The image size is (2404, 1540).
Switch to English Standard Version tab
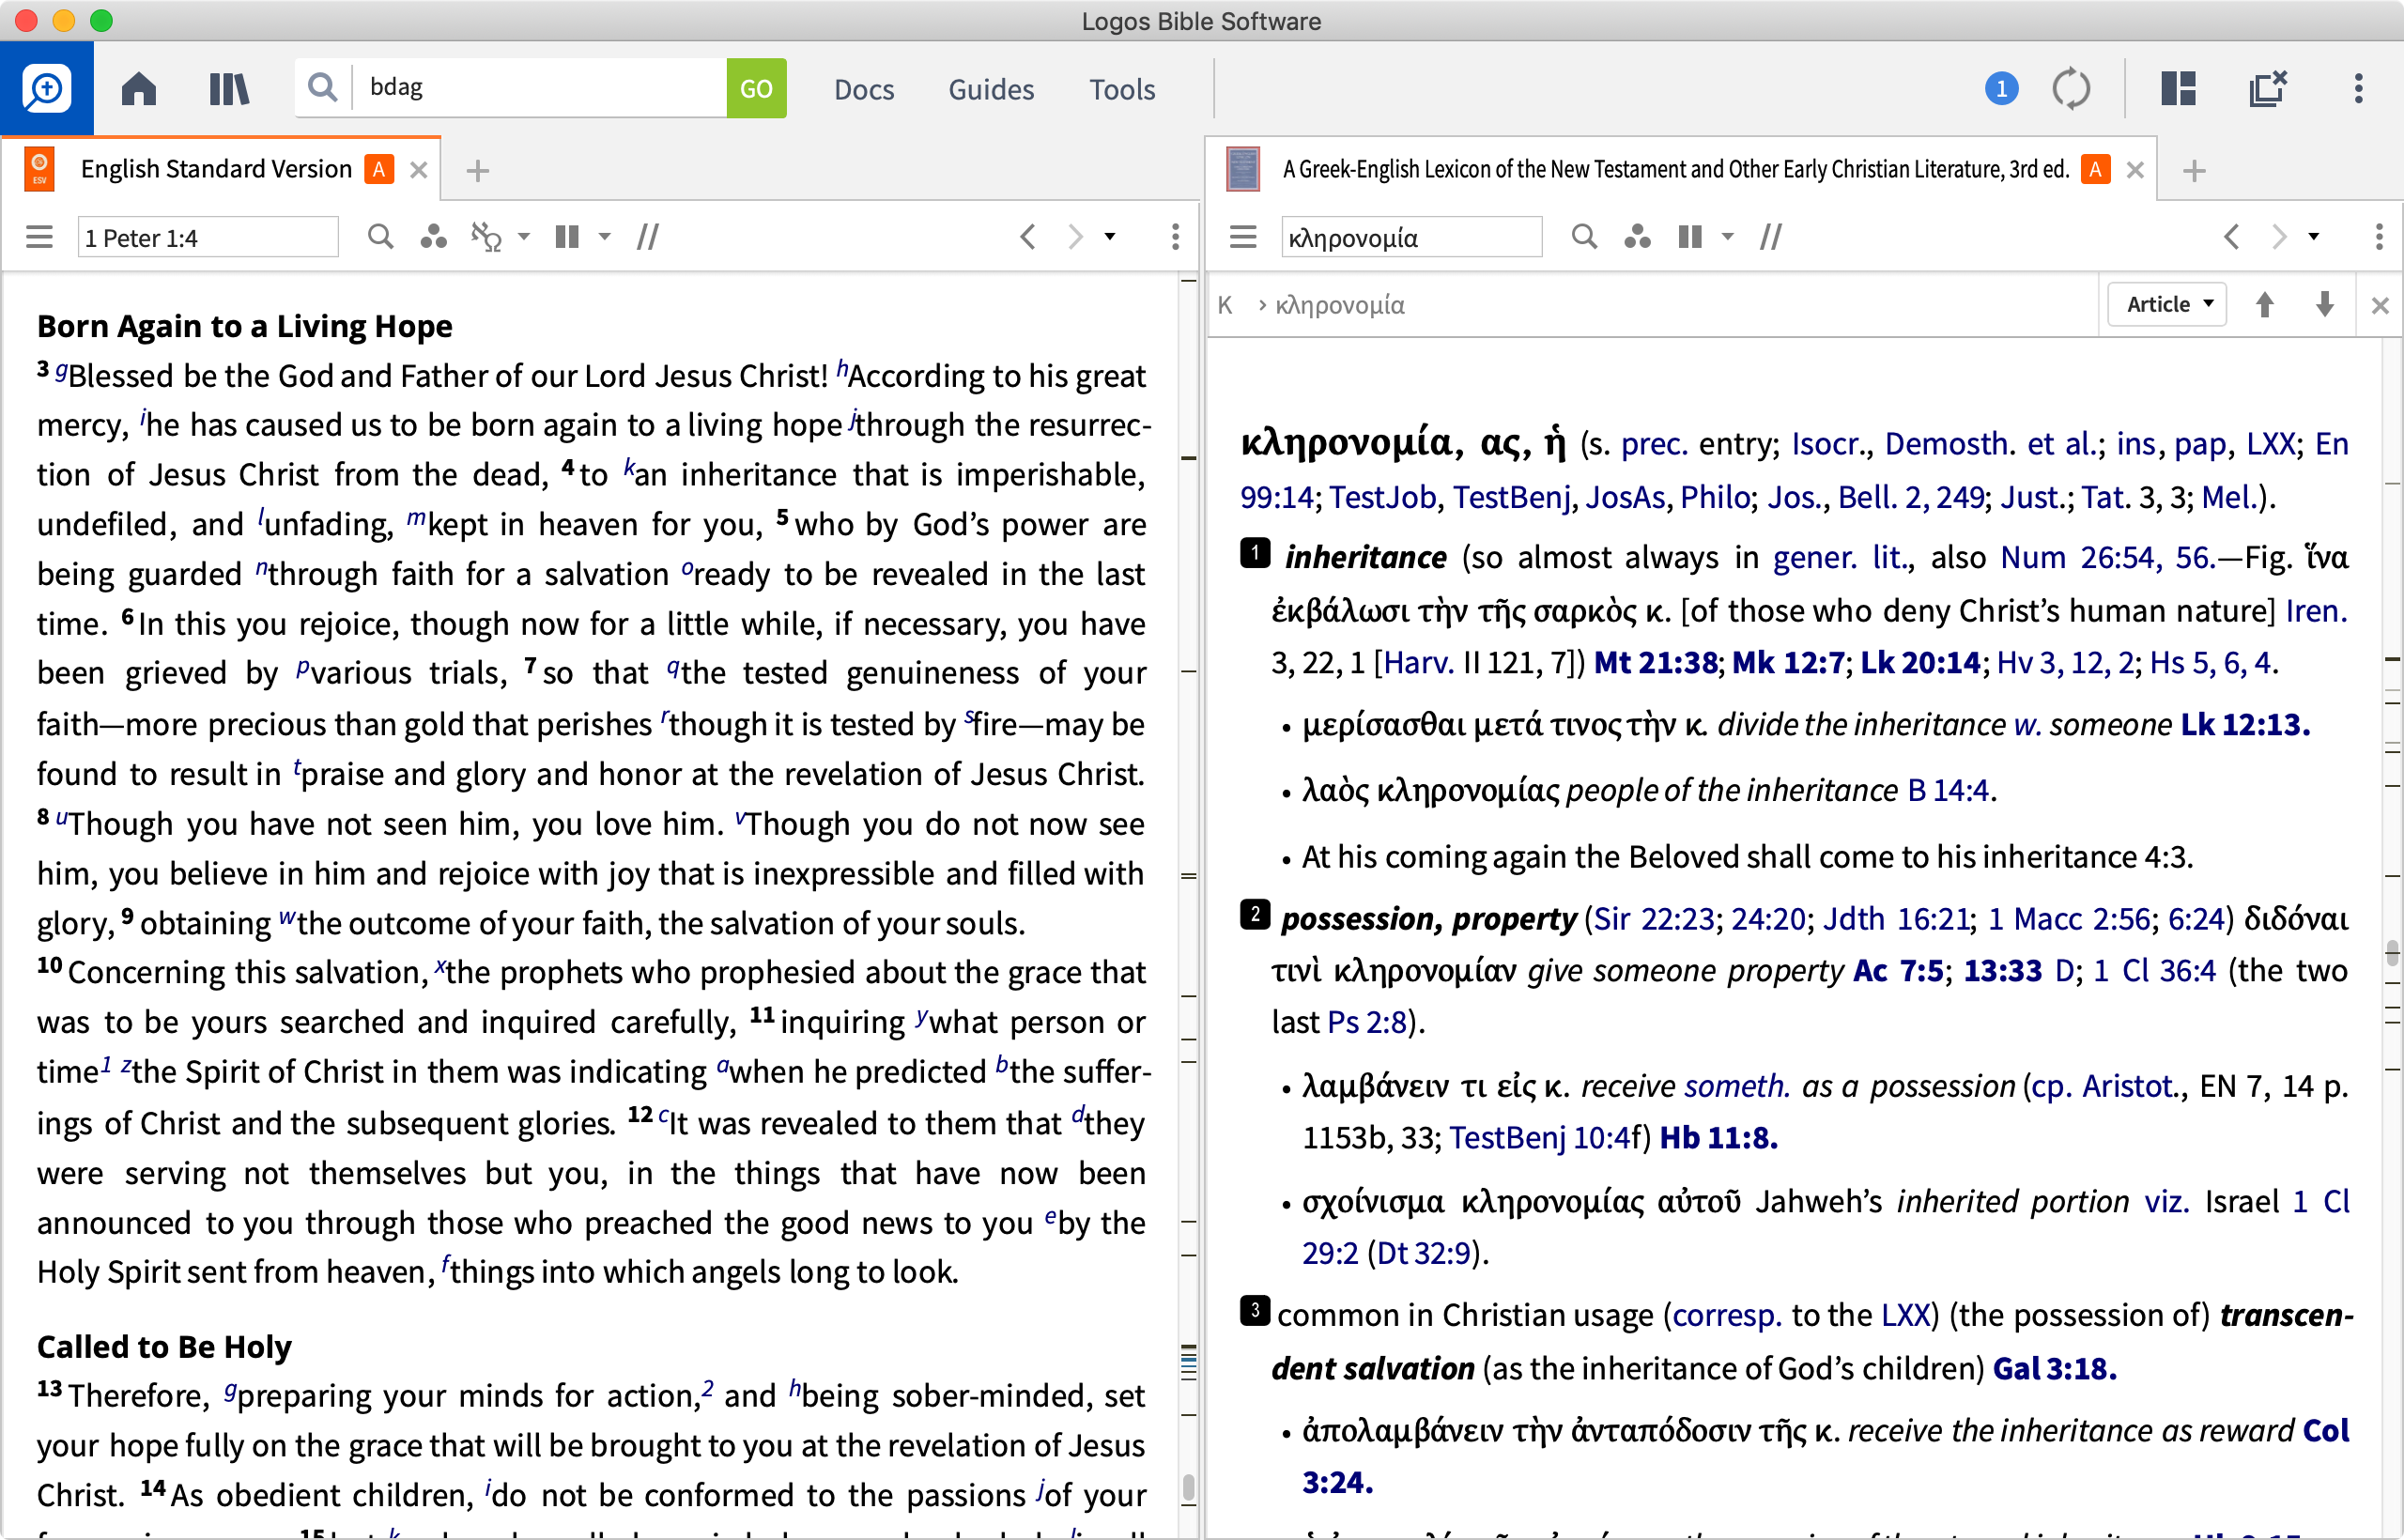tap(215, 169)
